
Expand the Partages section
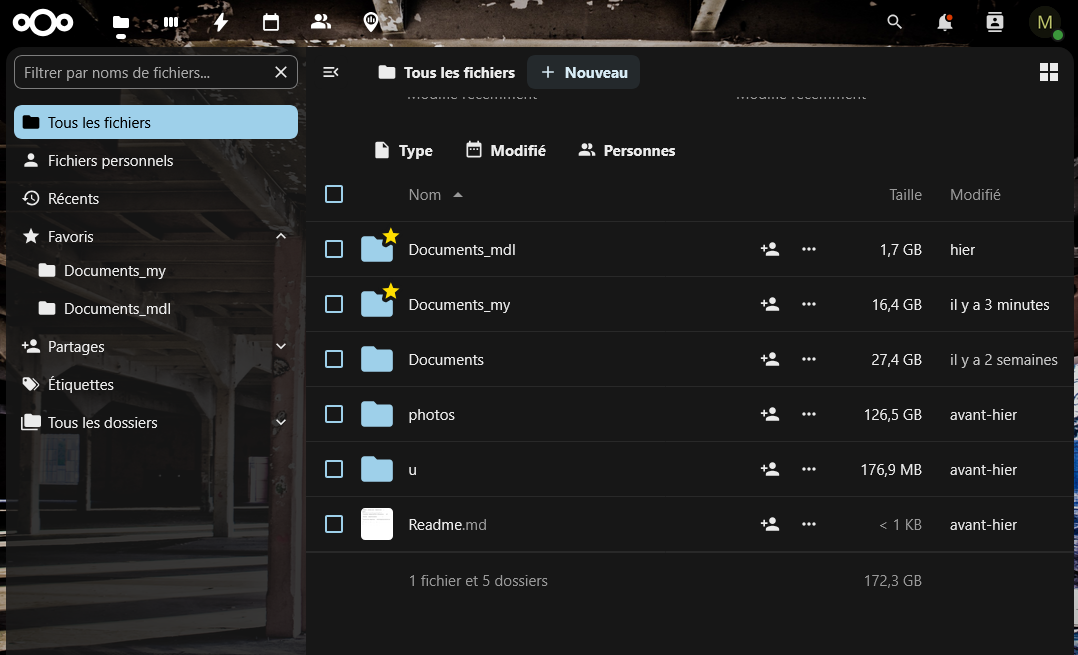(281, 347)
